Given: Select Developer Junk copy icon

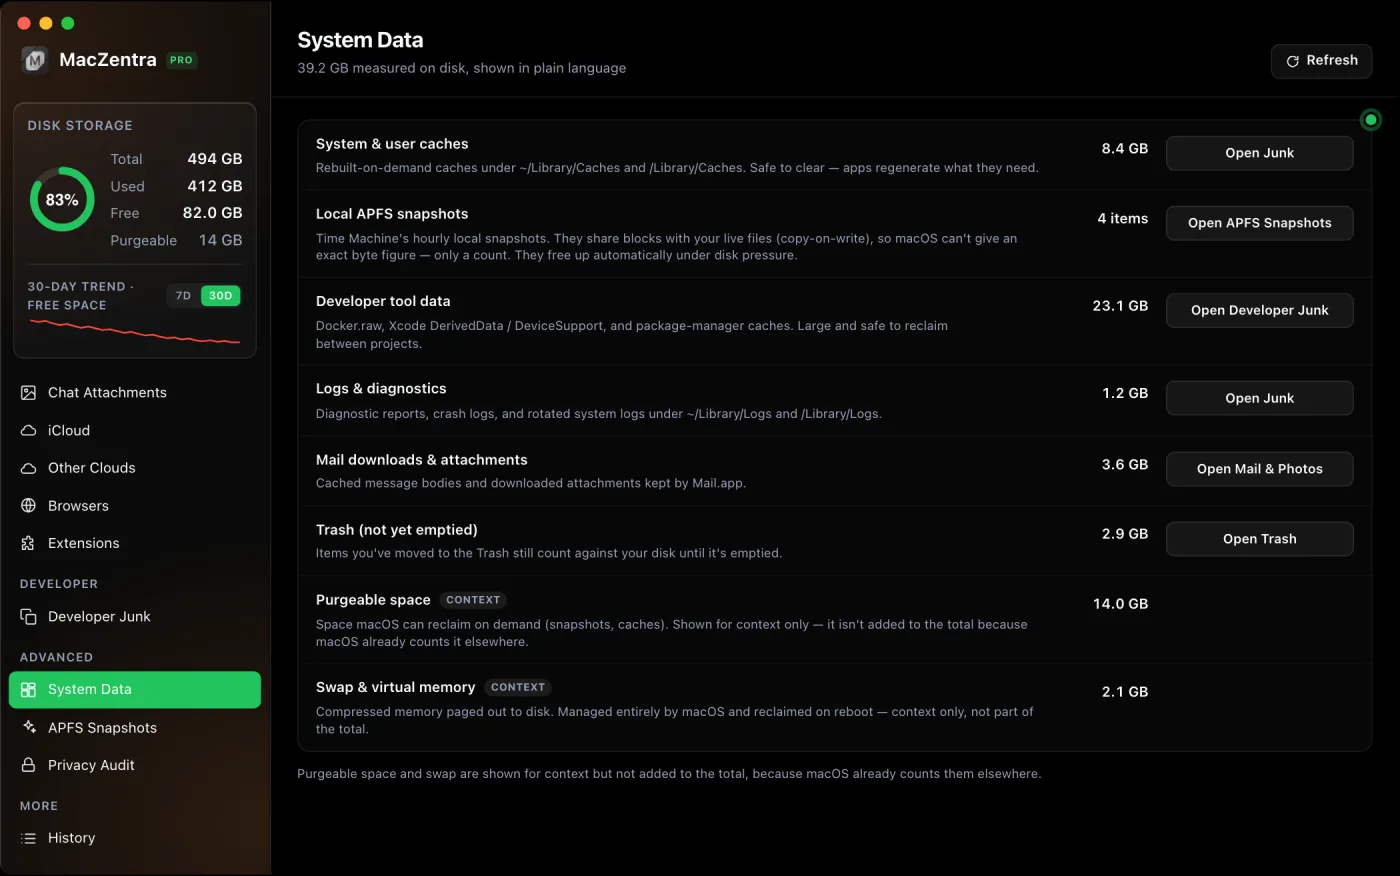Looking at the screenshot, I should pos(29,617).
